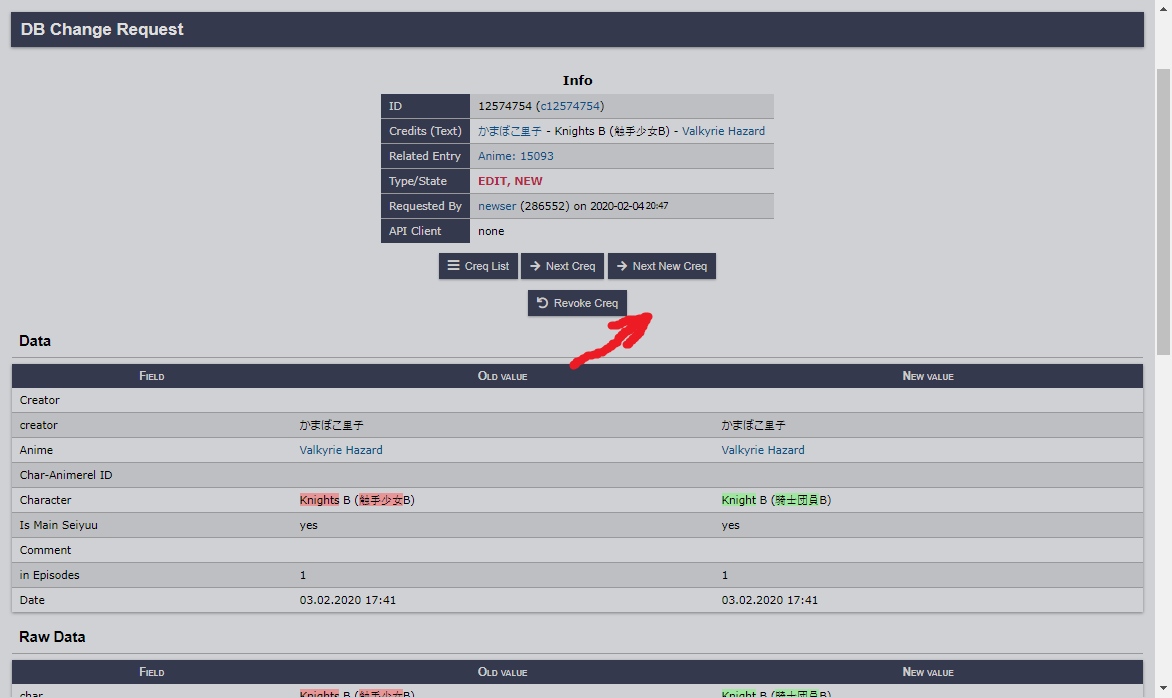Click the scrollbar up arrow
This screenshot has width=1172, height=698.
coord(1163,8)
